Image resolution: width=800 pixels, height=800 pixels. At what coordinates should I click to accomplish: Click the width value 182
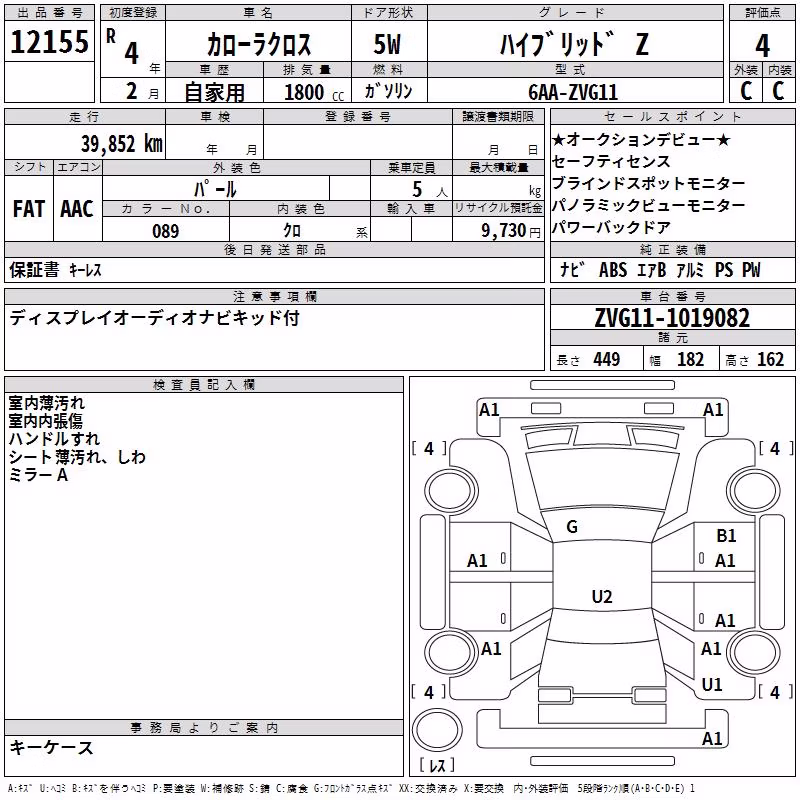(690, 360)
